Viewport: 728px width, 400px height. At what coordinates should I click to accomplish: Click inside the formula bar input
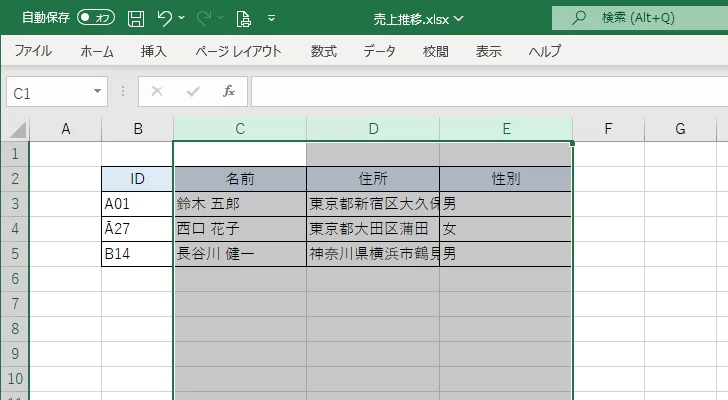pos(489,91)
